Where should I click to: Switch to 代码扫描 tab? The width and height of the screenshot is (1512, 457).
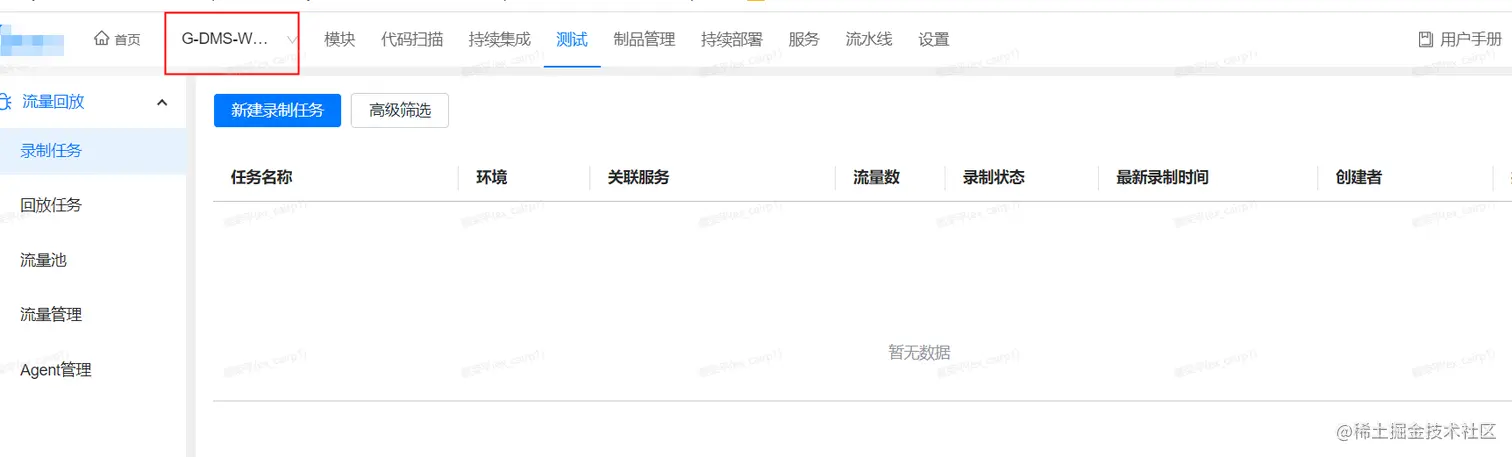412,40
